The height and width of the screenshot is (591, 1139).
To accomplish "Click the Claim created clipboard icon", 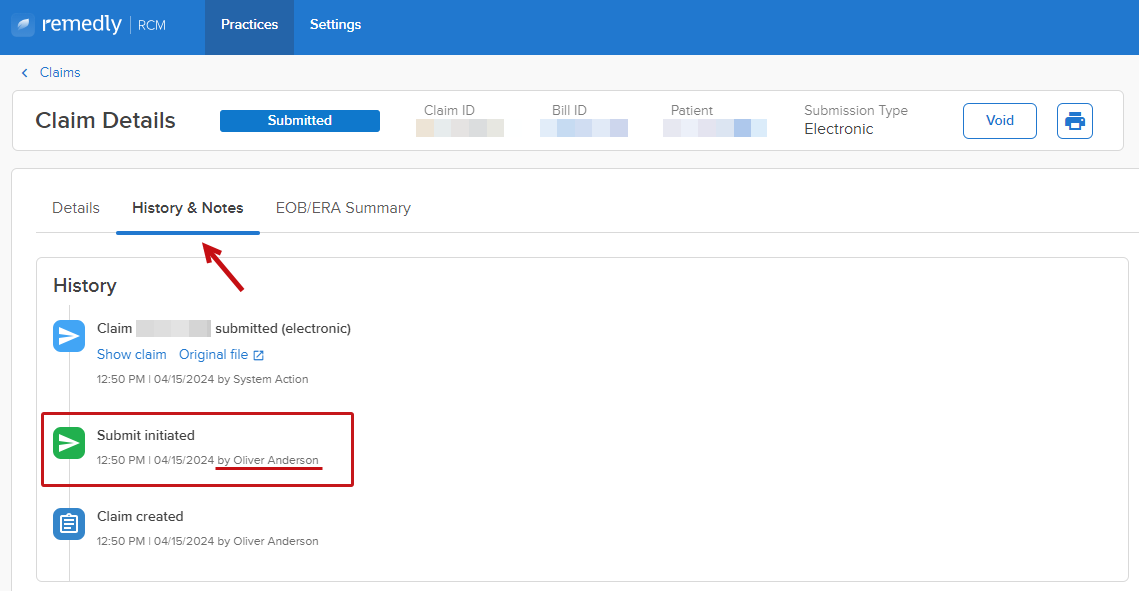I will coord(69,523).
